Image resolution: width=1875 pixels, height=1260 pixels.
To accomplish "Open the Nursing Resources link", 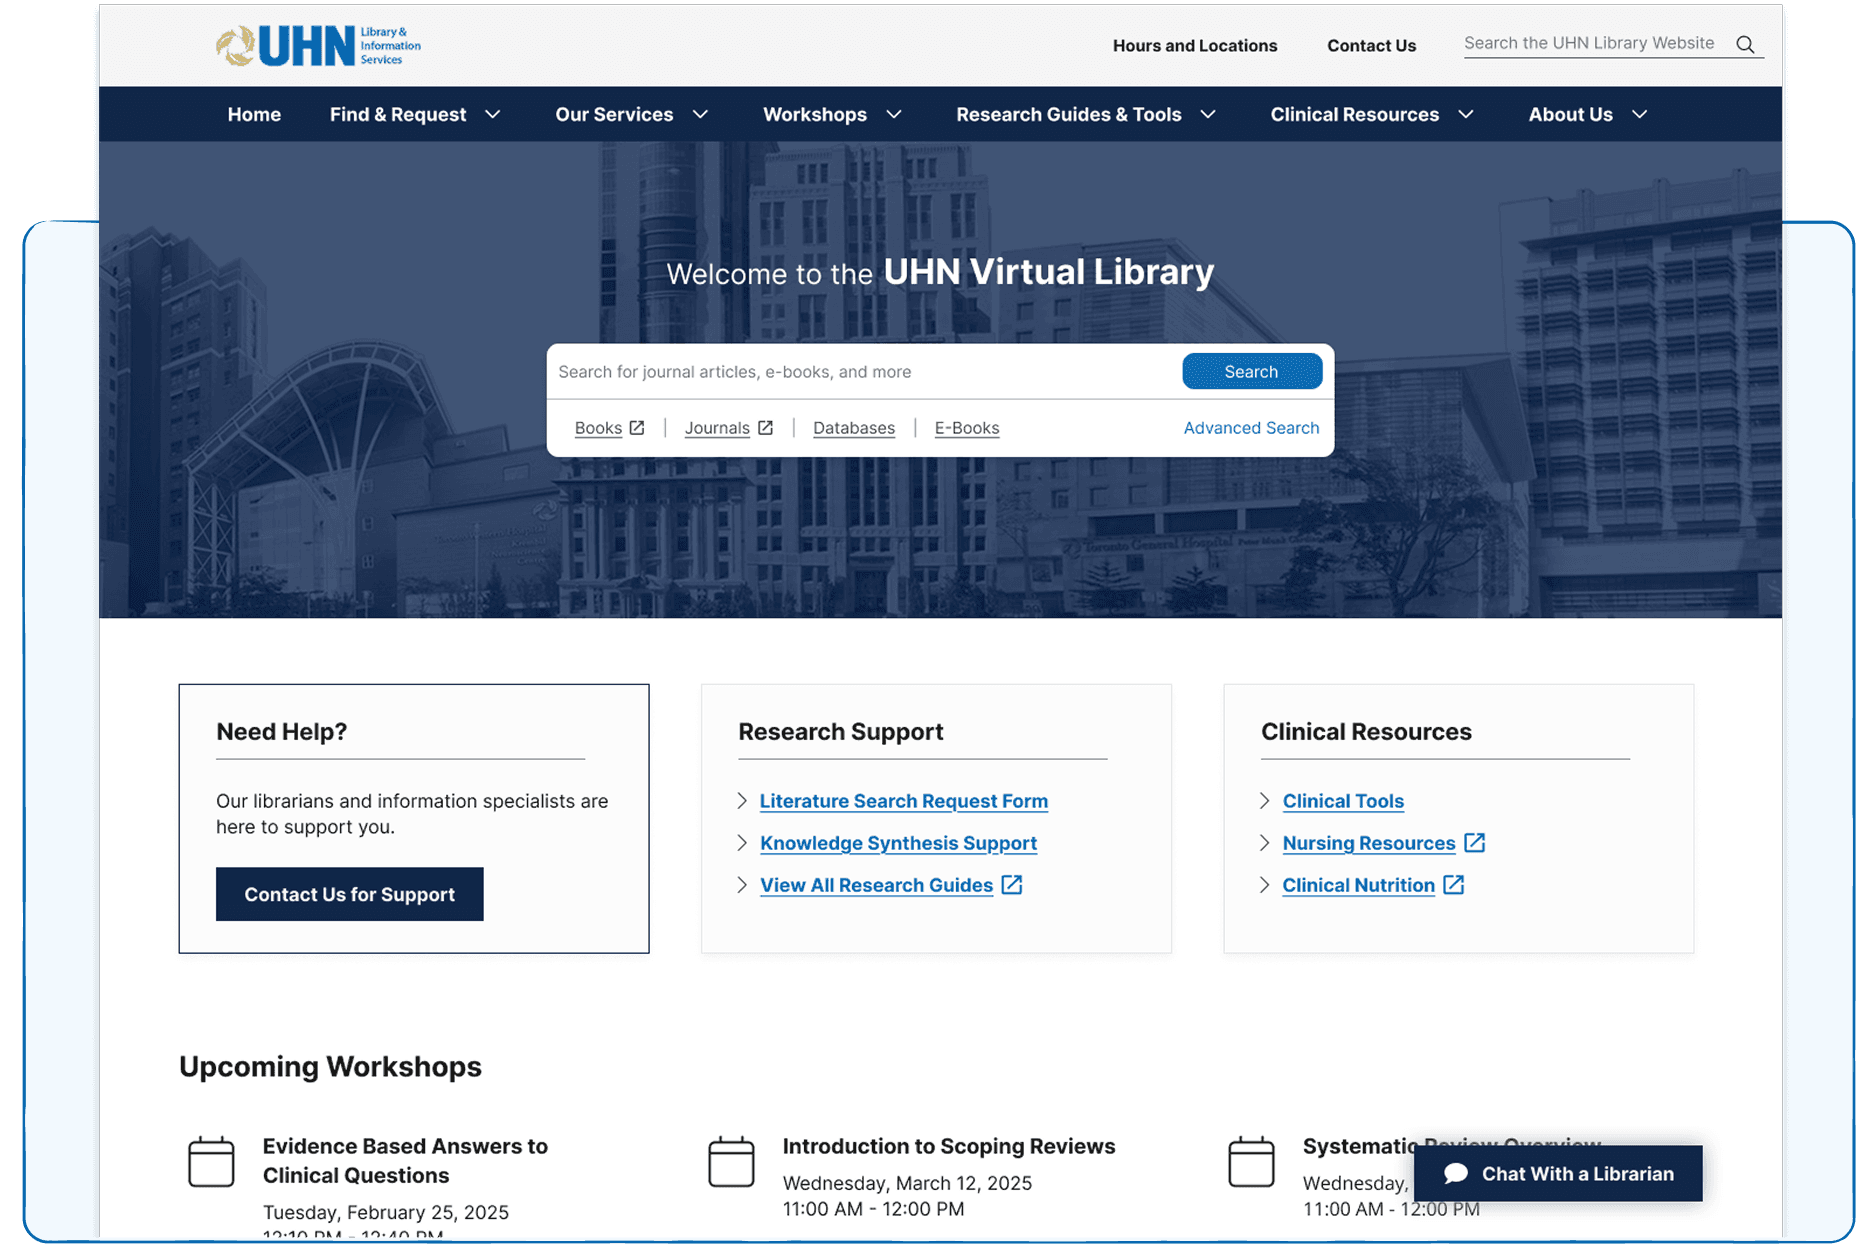I will point(1369,843).
